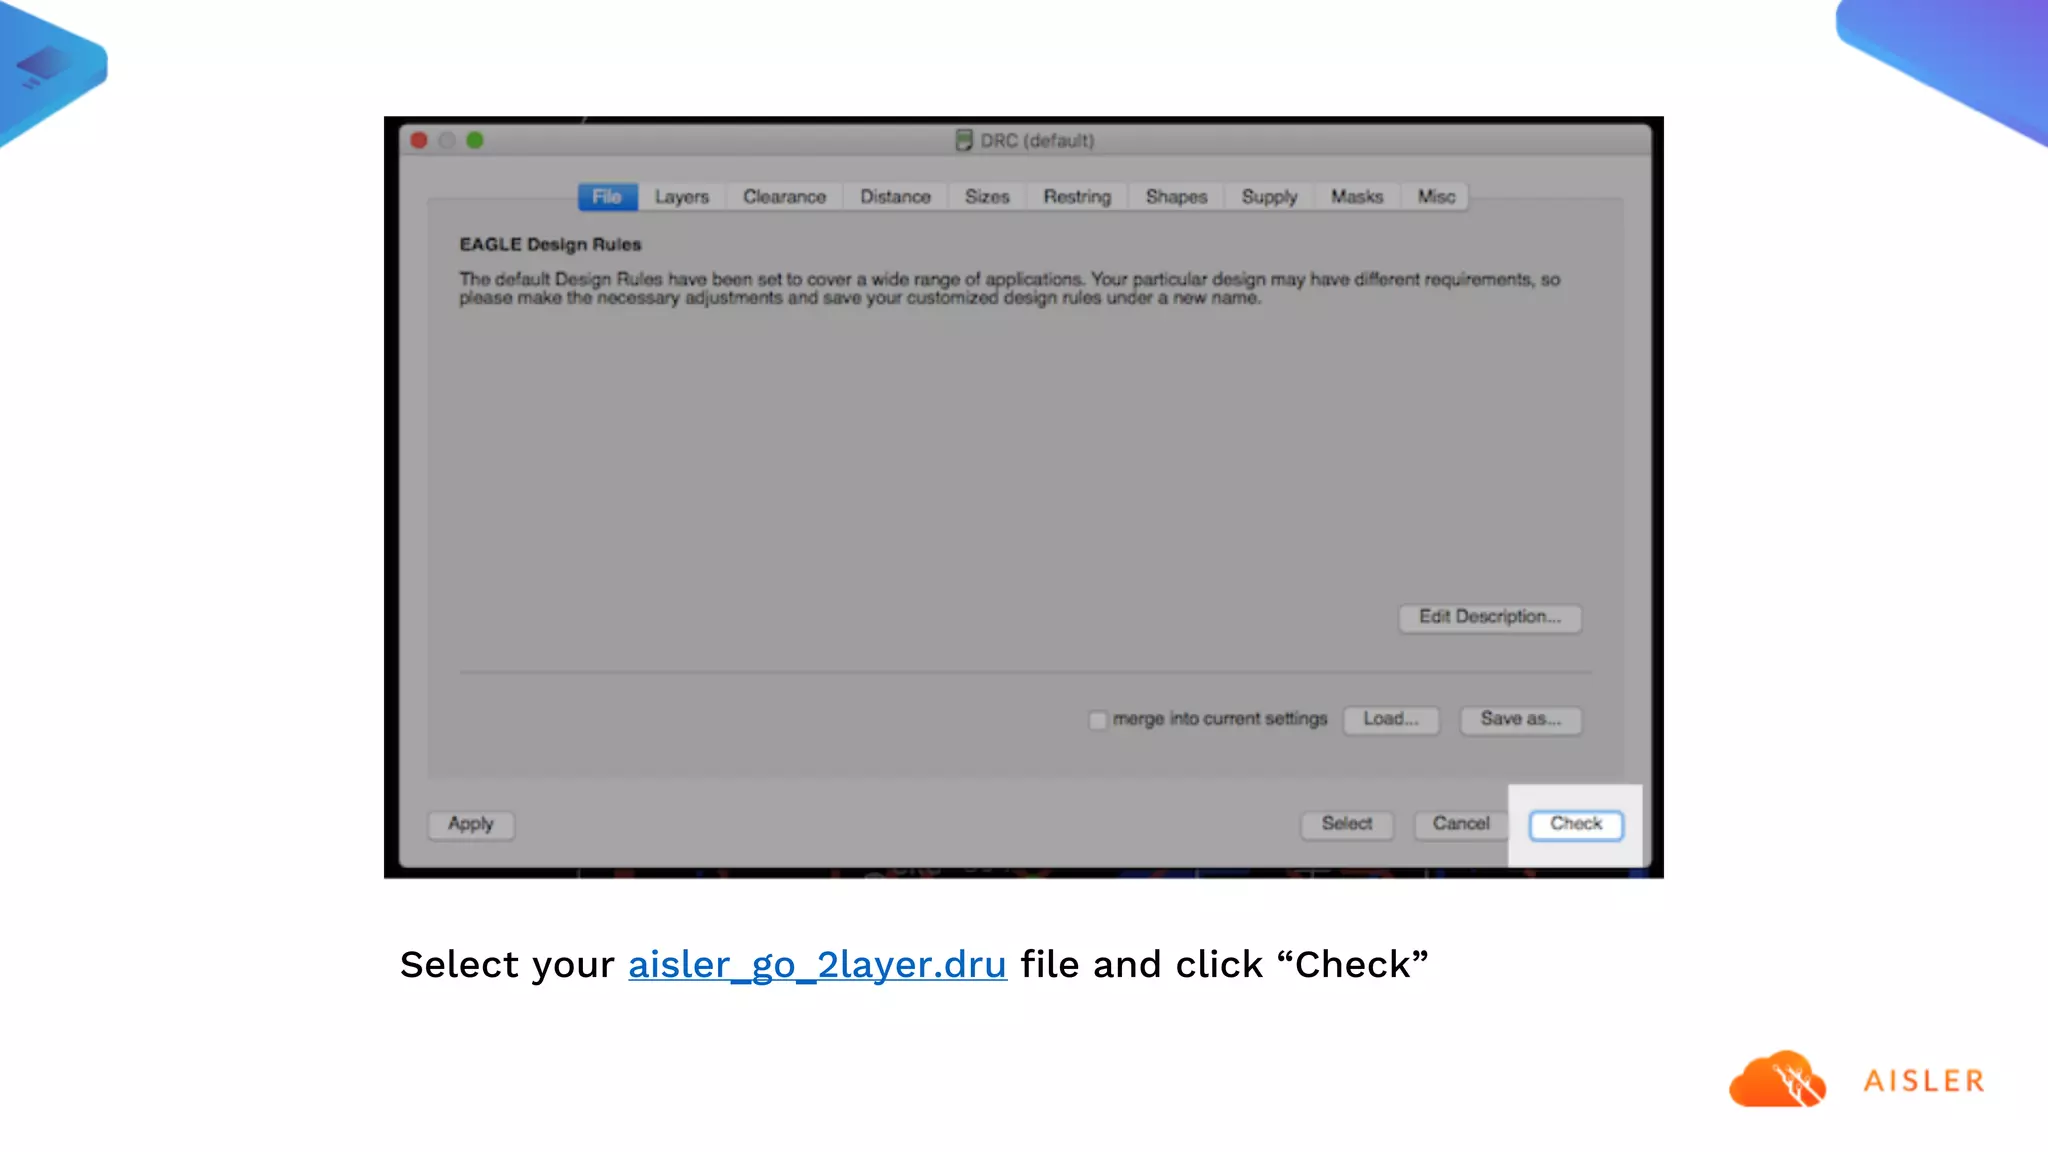This screenshot has width=2048, height=1152.
Task: Click the Select button
Action: [1347, 824]
